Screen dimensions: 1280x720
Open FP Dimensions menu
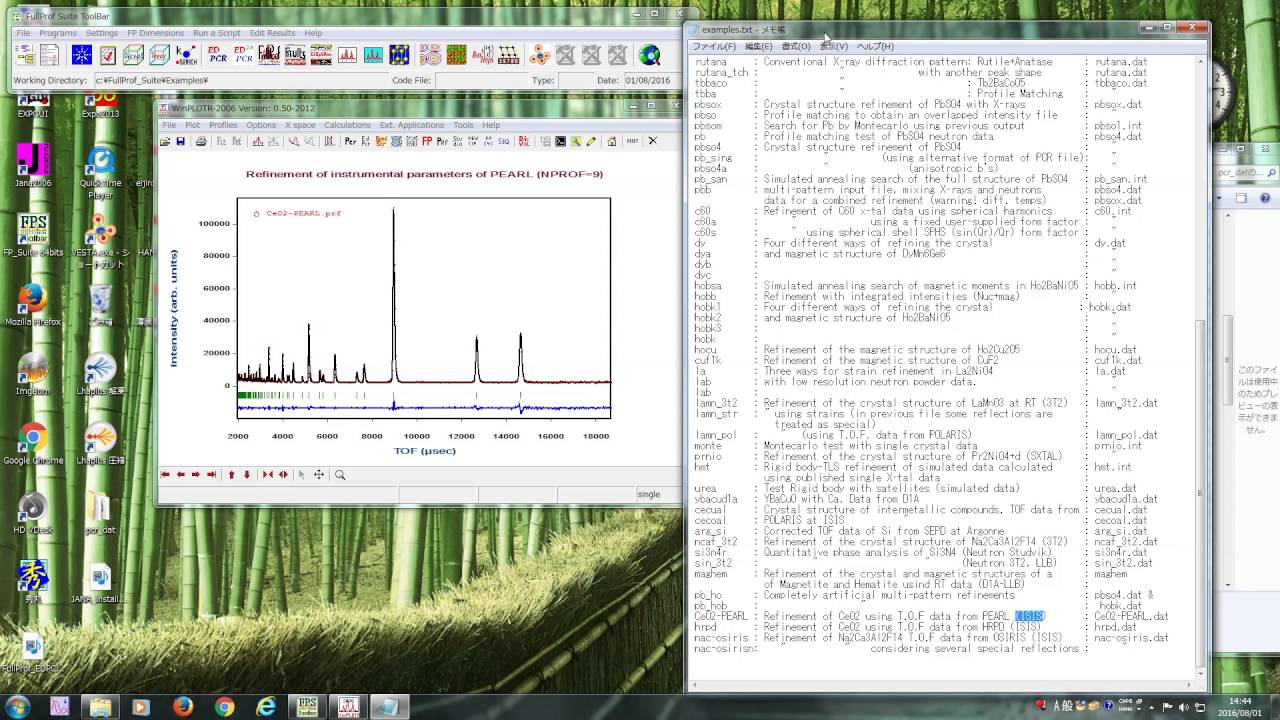point(155,33)
